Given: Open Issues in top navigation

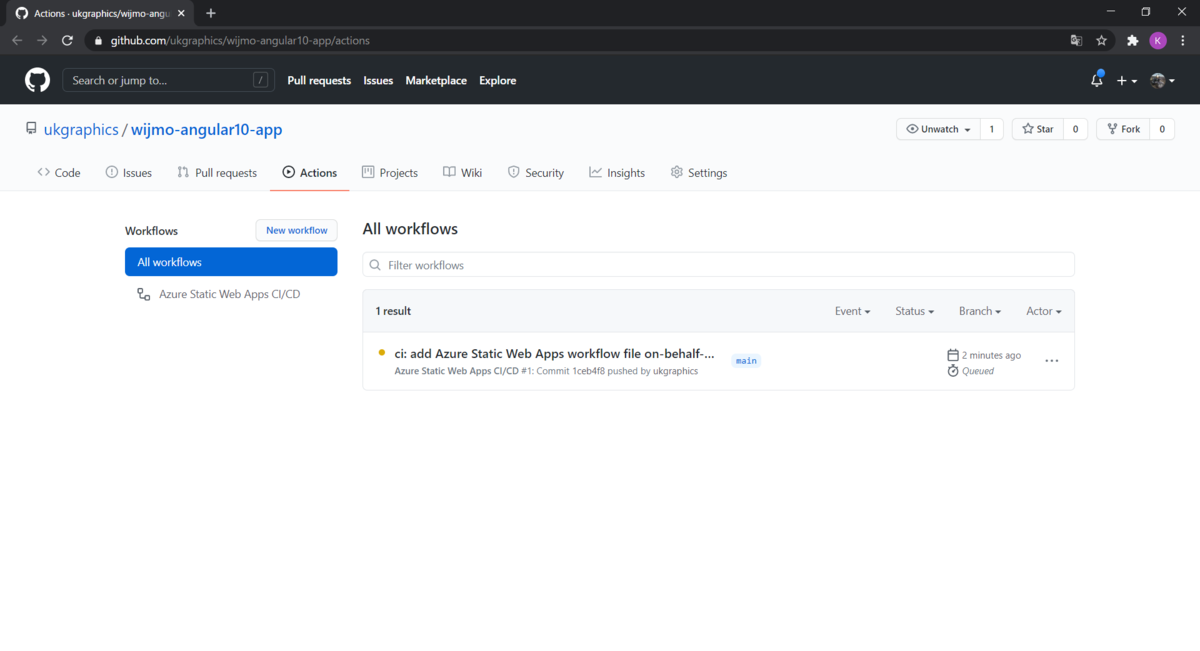Looking at the screenshot, I should point(378,80).
